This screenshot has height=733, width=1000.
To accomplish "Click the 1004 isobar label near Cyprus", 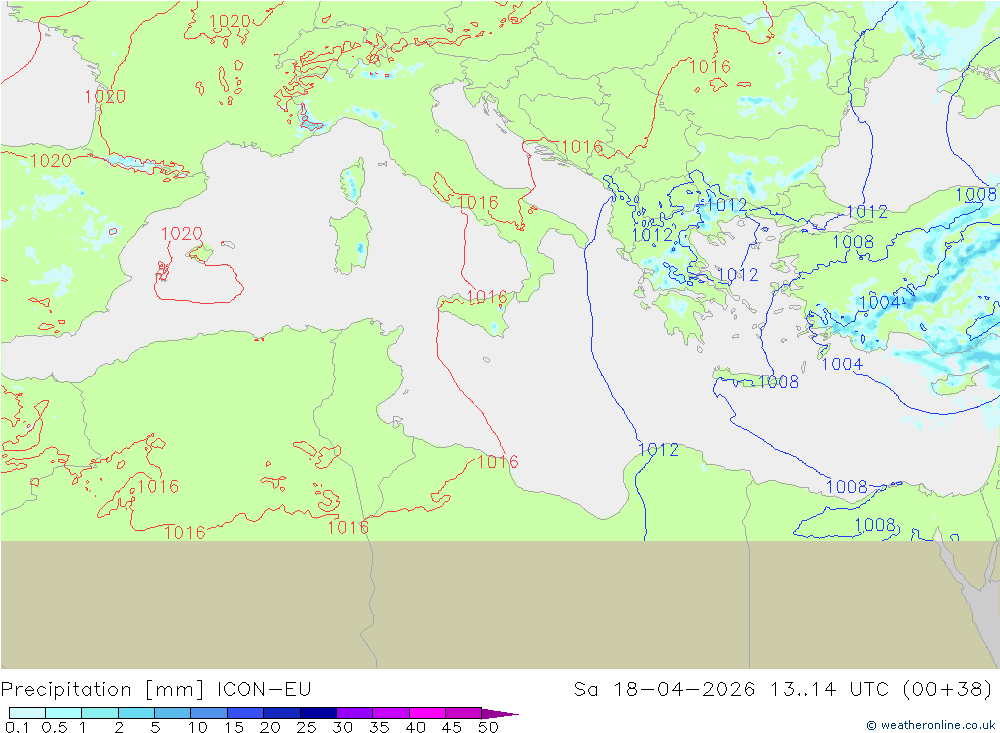I will click(x=842, y=364).
